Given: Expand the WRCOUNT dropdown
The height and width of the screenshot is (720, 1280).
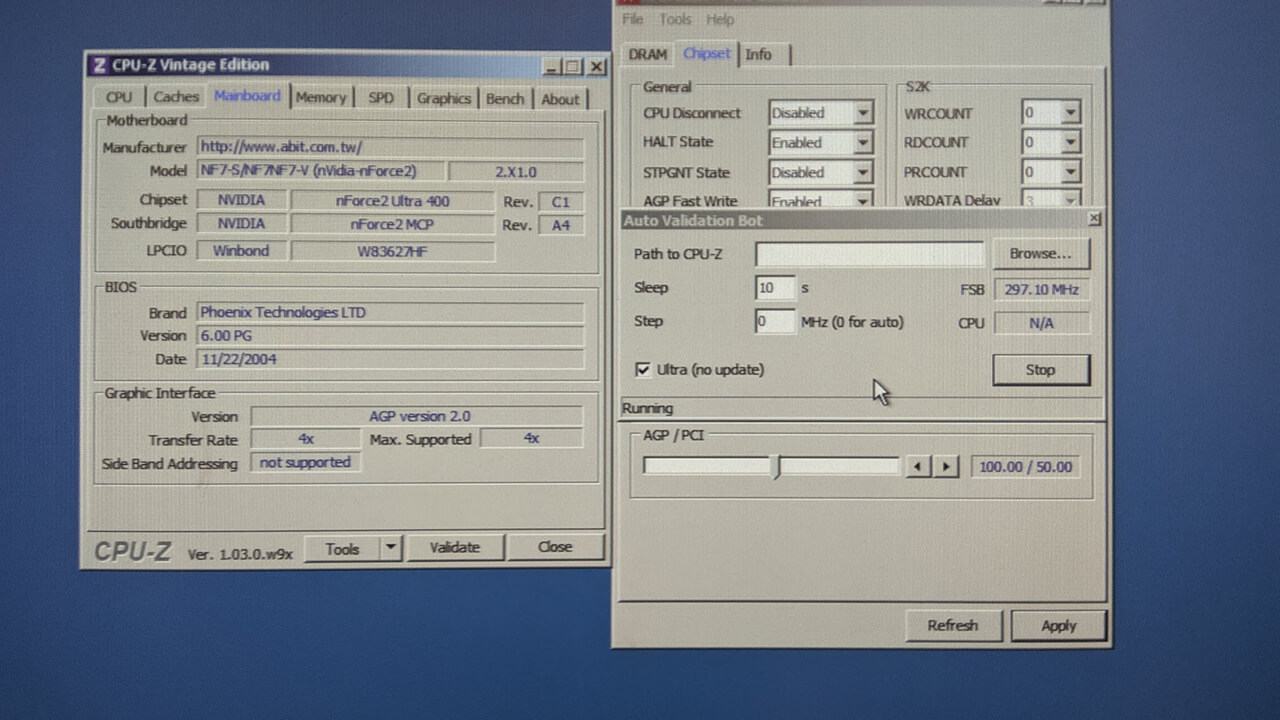Looking at the screenshot, I should tap(1070, 113).
